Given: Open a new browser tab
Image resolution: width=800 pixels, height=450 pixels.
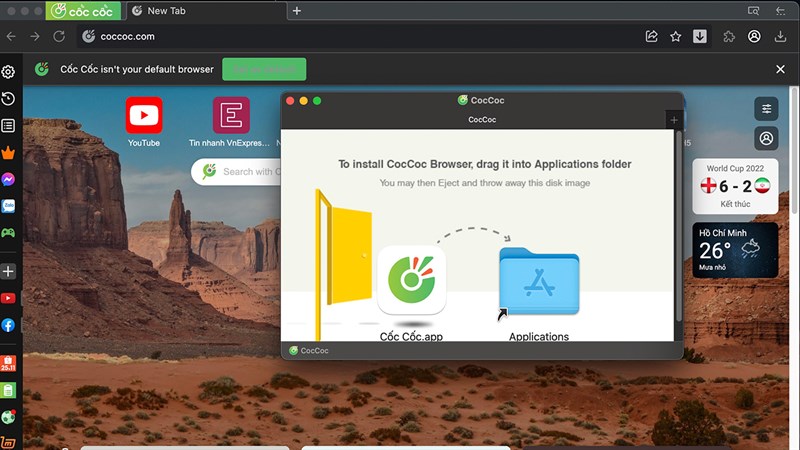Looking at the screenshot, I should click(x=296, y=11).
